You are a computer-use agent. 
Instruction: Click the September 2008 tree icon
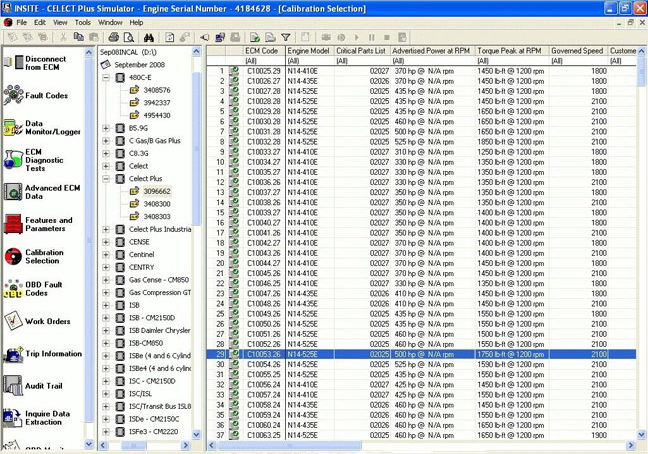tap(106, 65)
